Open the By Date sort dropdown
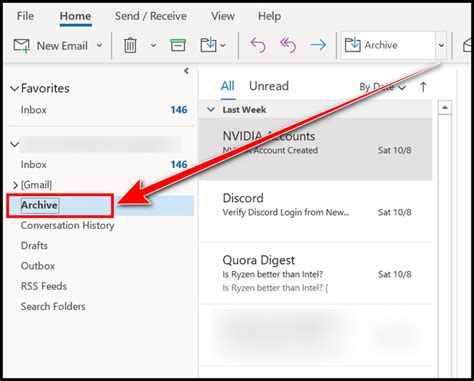Image resolution: width=474 pixels, height=381 pixels. [382, 87]
